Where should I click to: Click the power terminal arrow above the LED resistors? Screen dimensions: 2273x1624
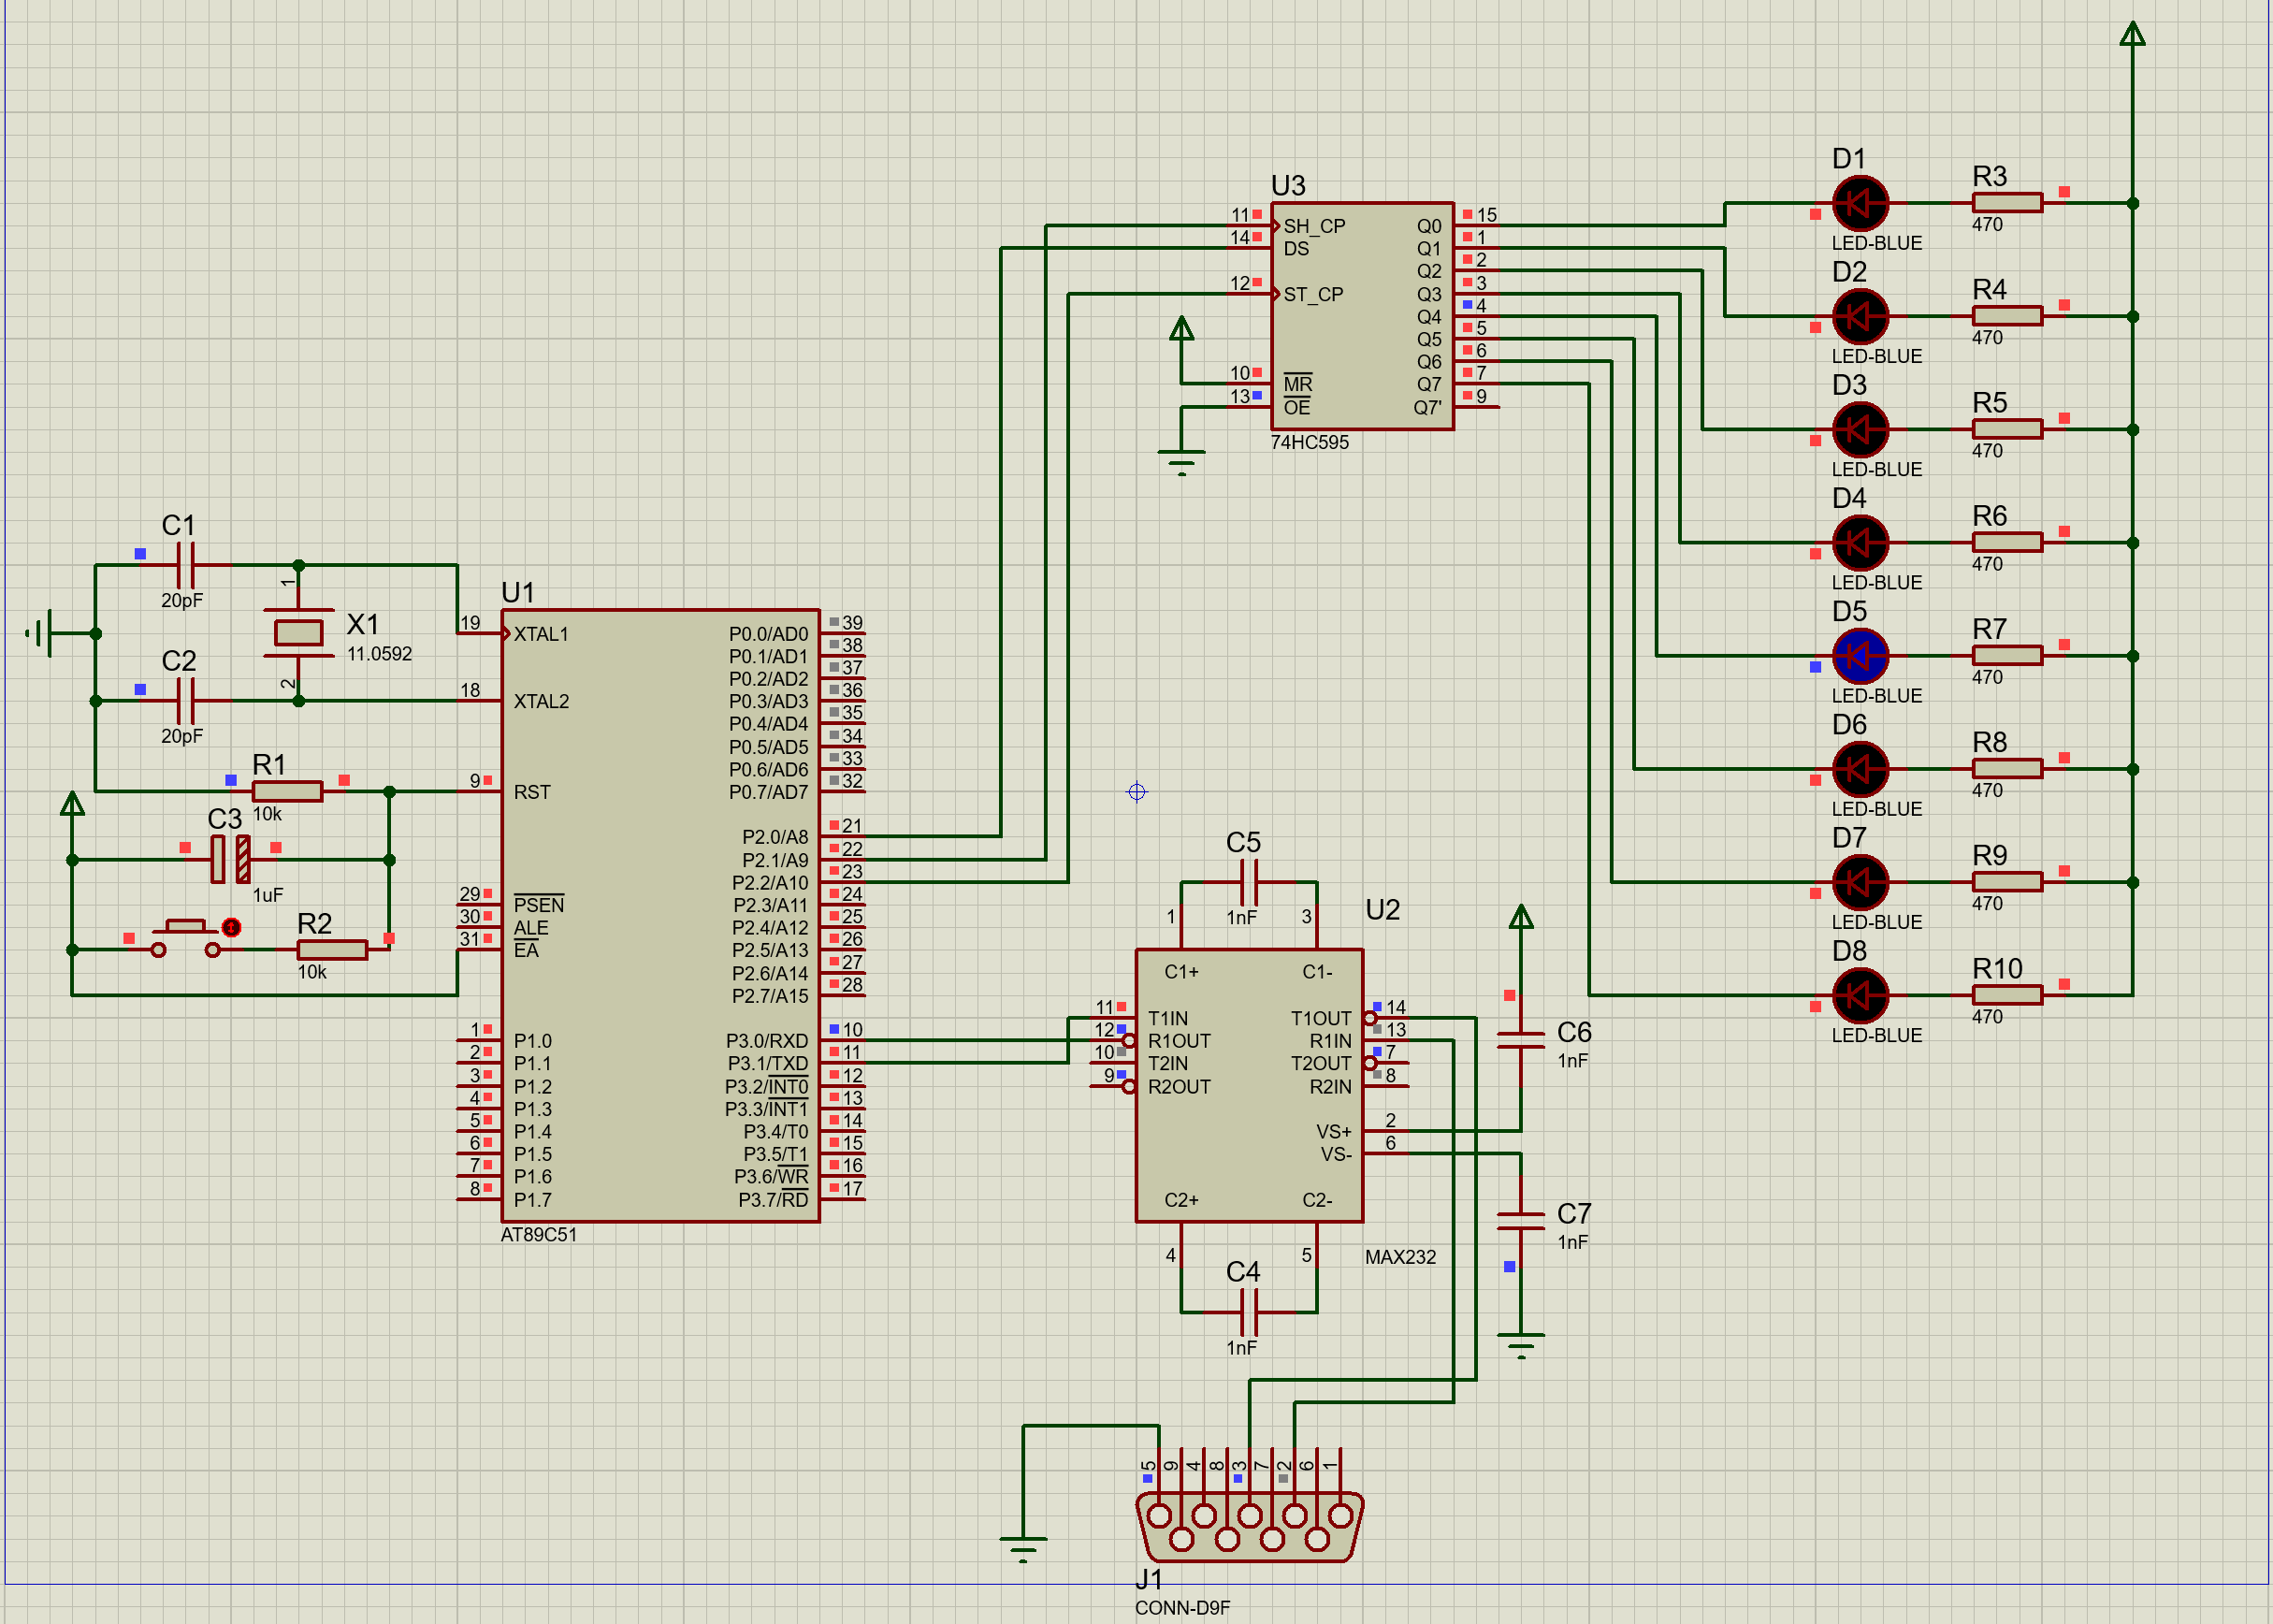click(2132, 34)
